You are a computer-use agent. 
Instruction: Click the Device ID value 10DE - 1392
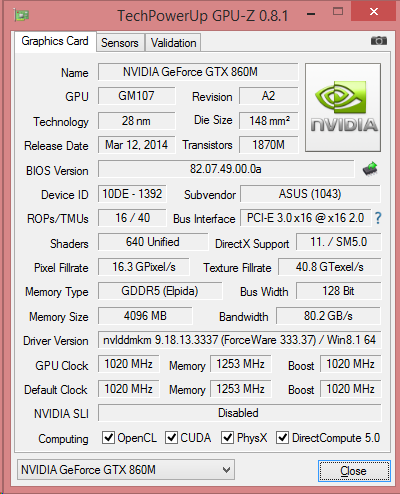pyautogui.click(x=132, y=194)
